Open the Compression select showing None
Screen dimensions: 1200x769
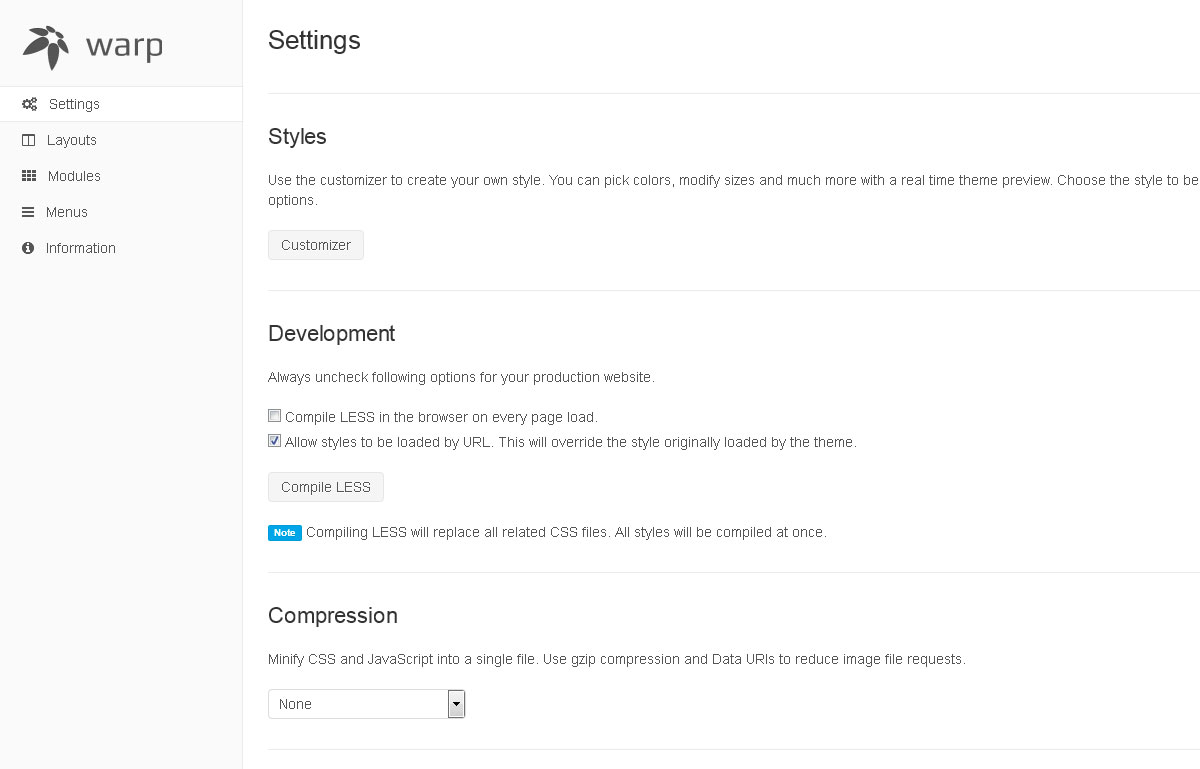[357, 704]
